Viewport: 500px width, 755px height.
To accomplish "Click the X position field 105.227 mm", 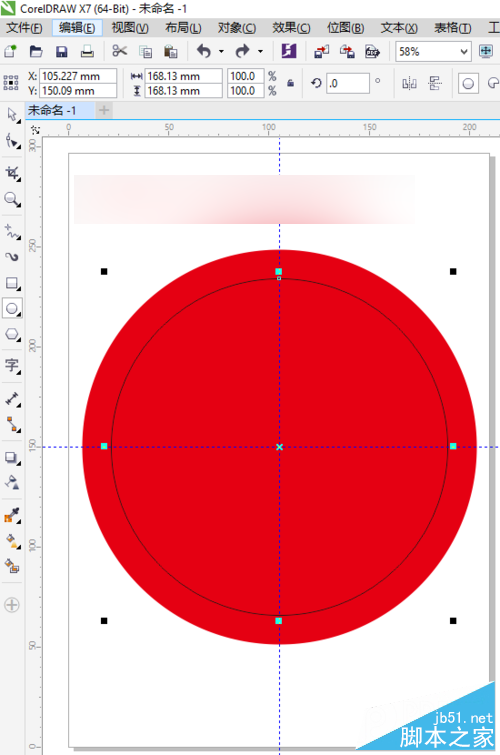I will click(x=78, y=76).
